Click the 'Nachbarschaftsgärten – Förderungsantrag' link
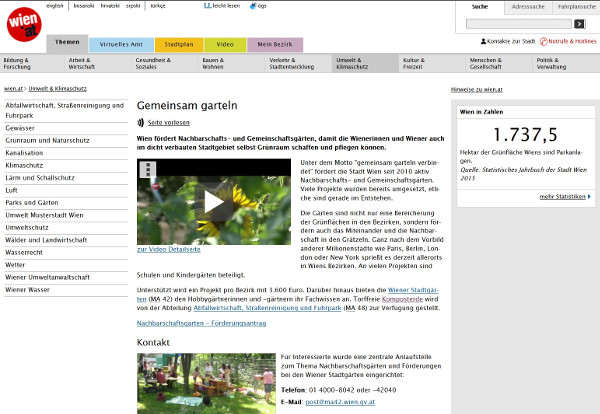The image size is (600, 414). click(x=203, y=323)
